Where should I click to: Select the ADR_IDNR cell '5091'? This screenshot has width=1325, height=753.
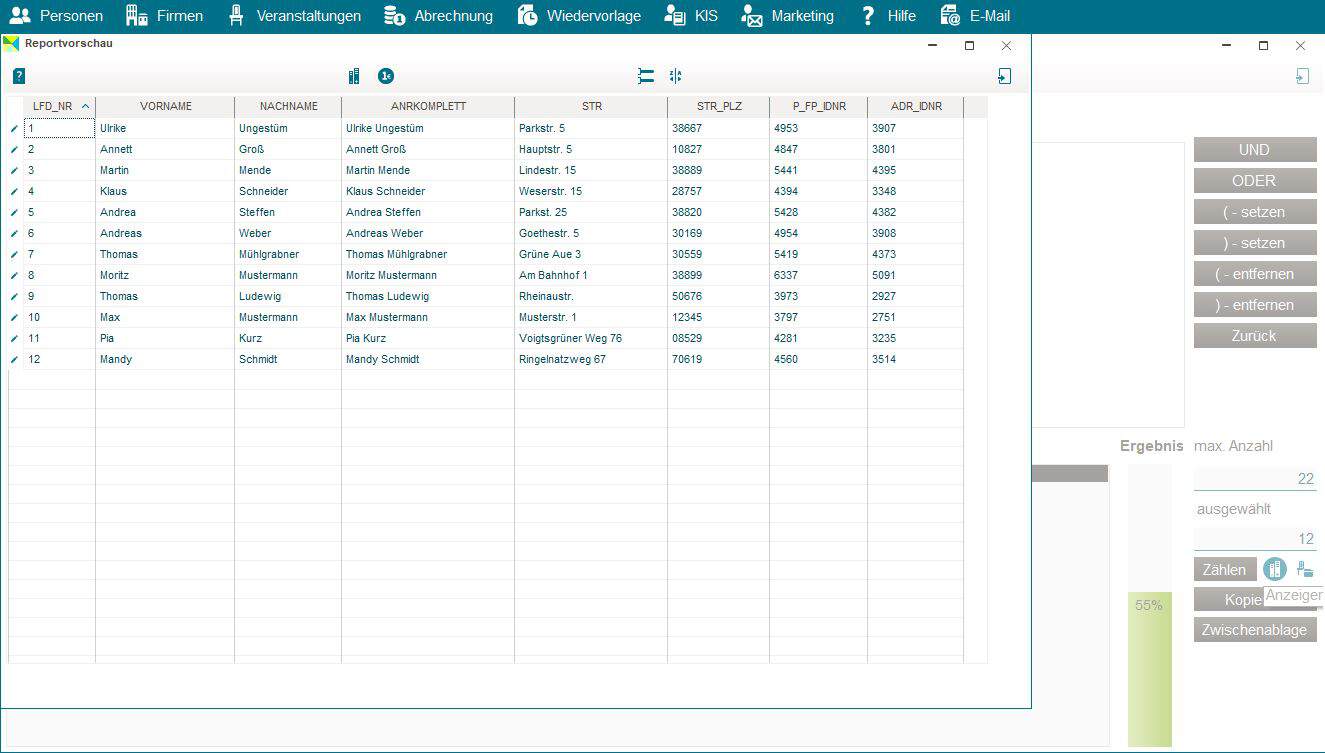click(x=915, y=276)
